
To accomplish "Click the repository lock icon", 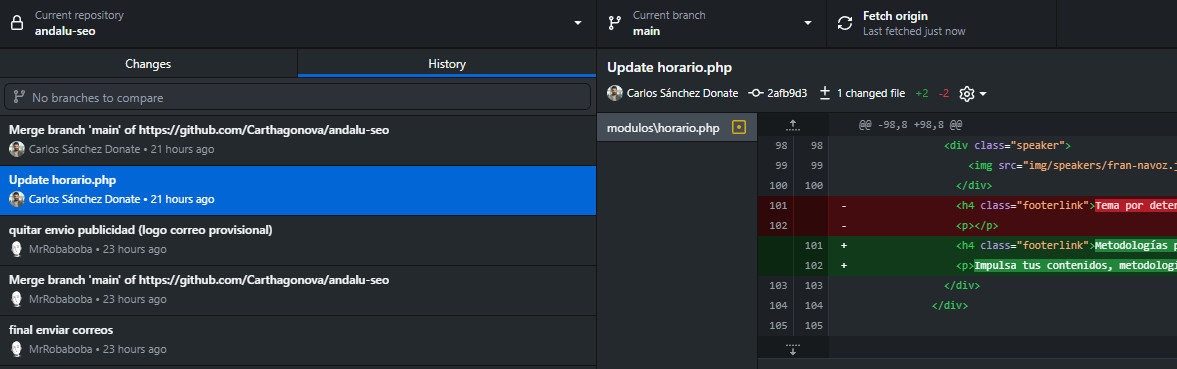I will coord(17,23).
